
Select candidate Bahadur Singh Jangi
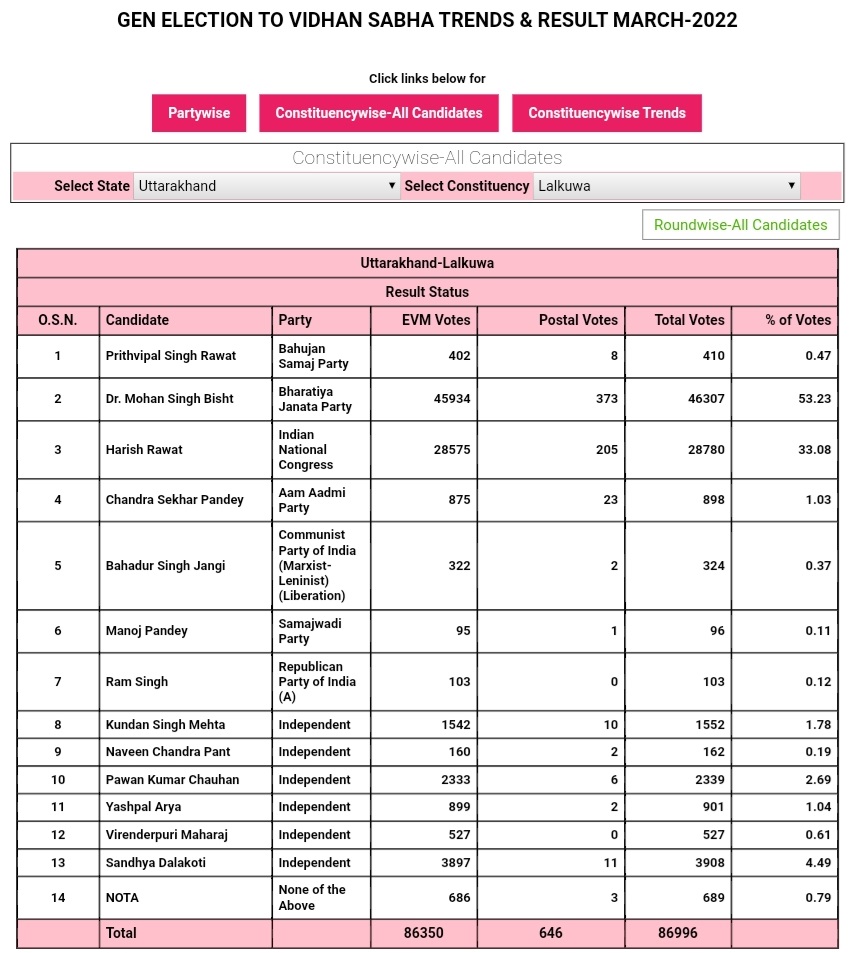(165, 566)
